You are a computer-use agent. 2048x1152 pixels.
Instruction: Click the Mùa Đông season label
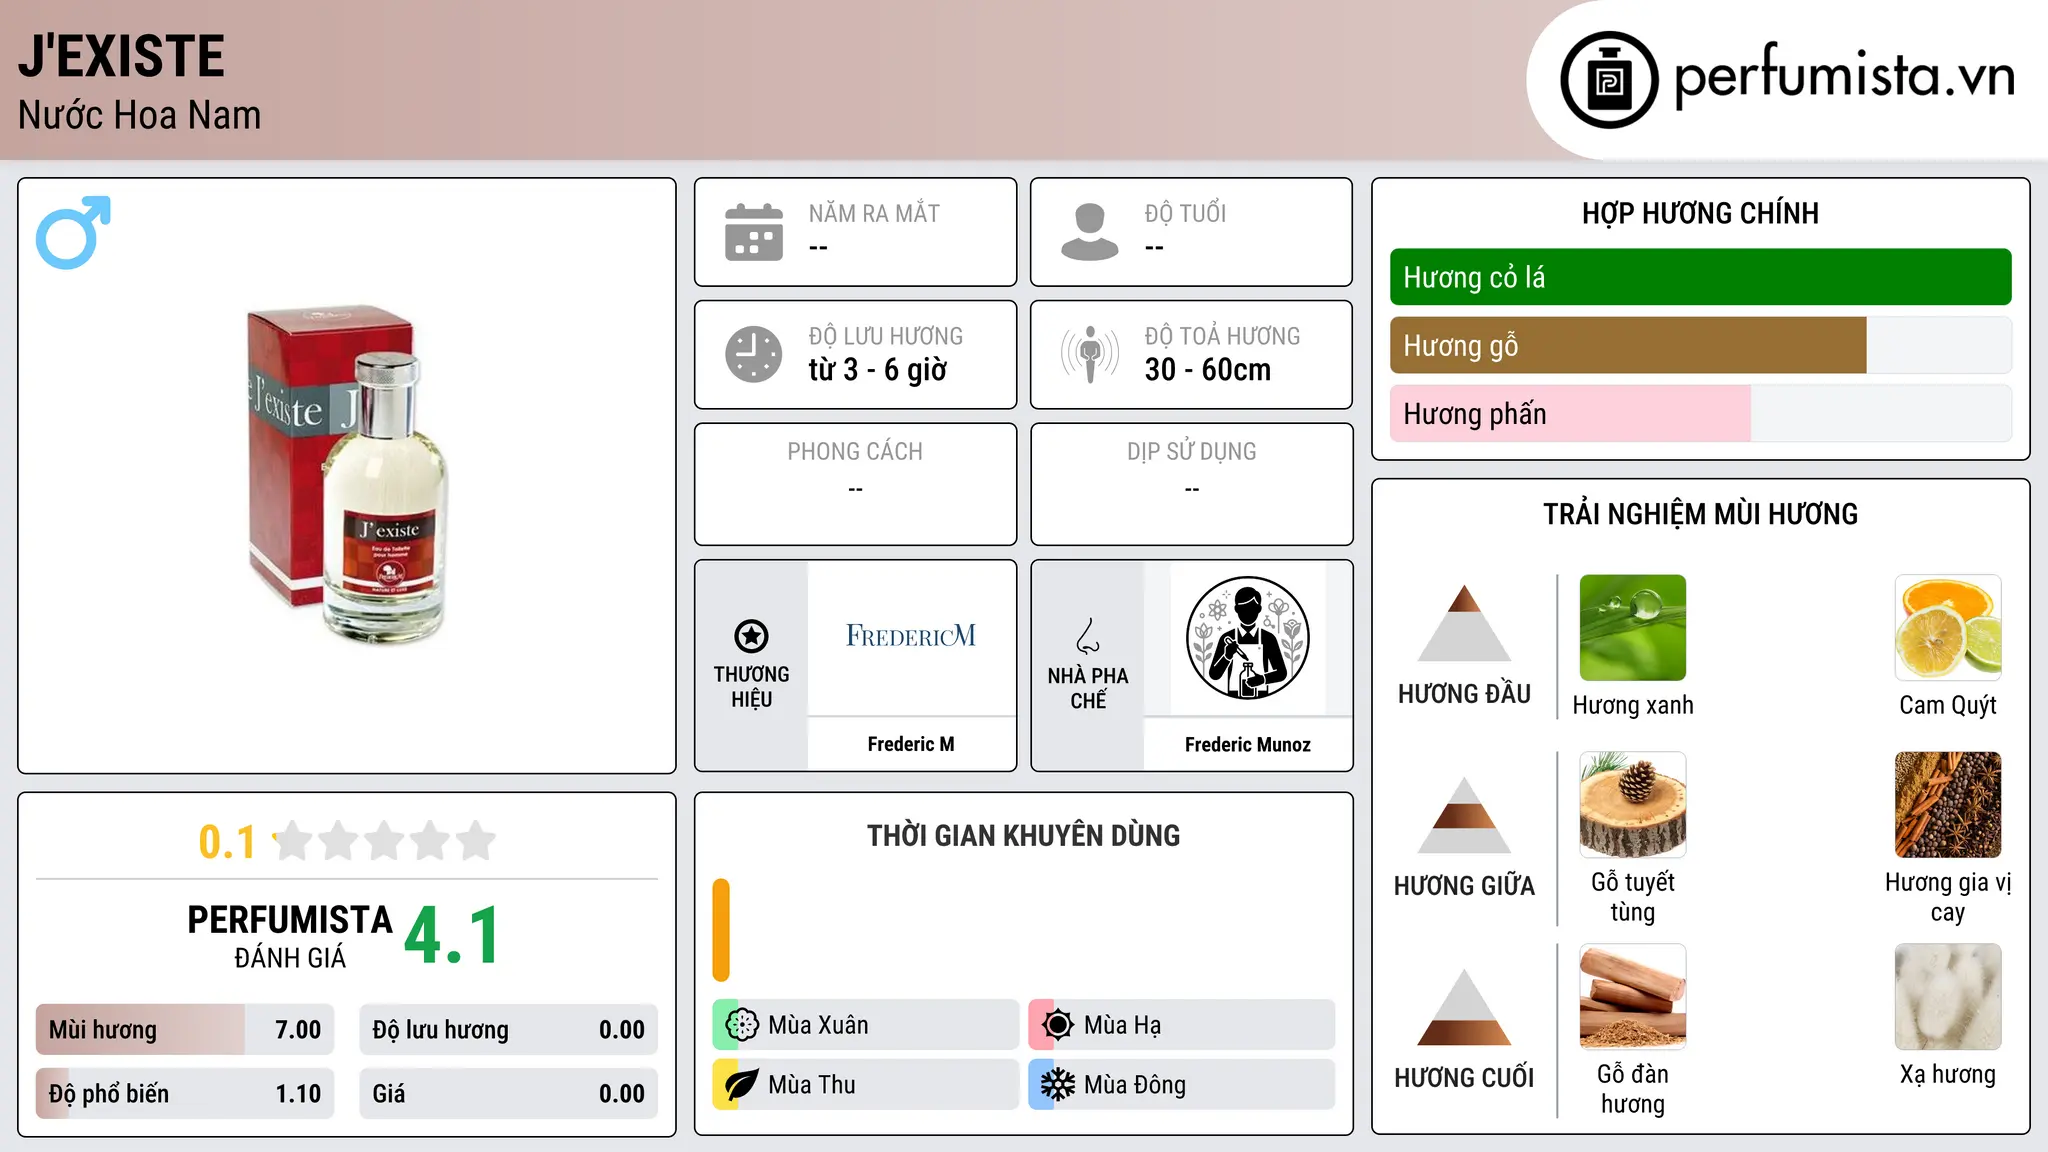coord(1135,1085)
